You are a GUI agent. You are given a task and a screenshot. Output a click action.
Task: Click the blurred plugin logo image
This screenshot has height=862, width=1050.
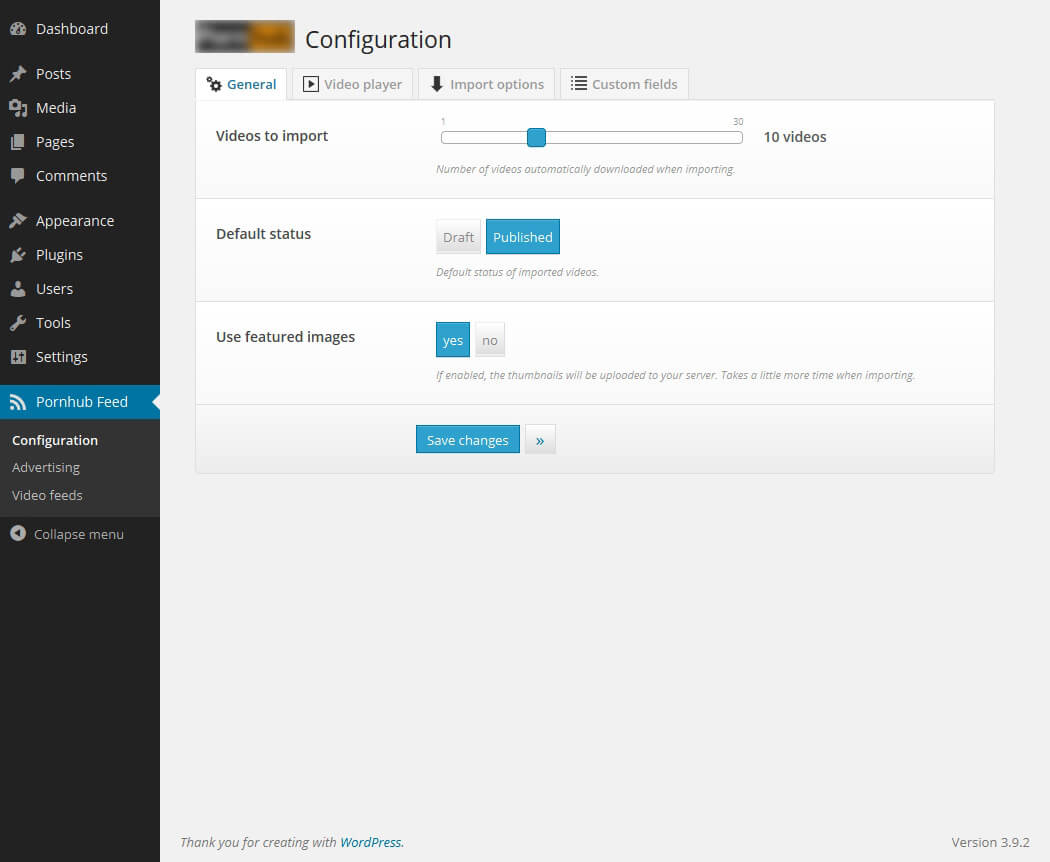(x=244, y=36)
